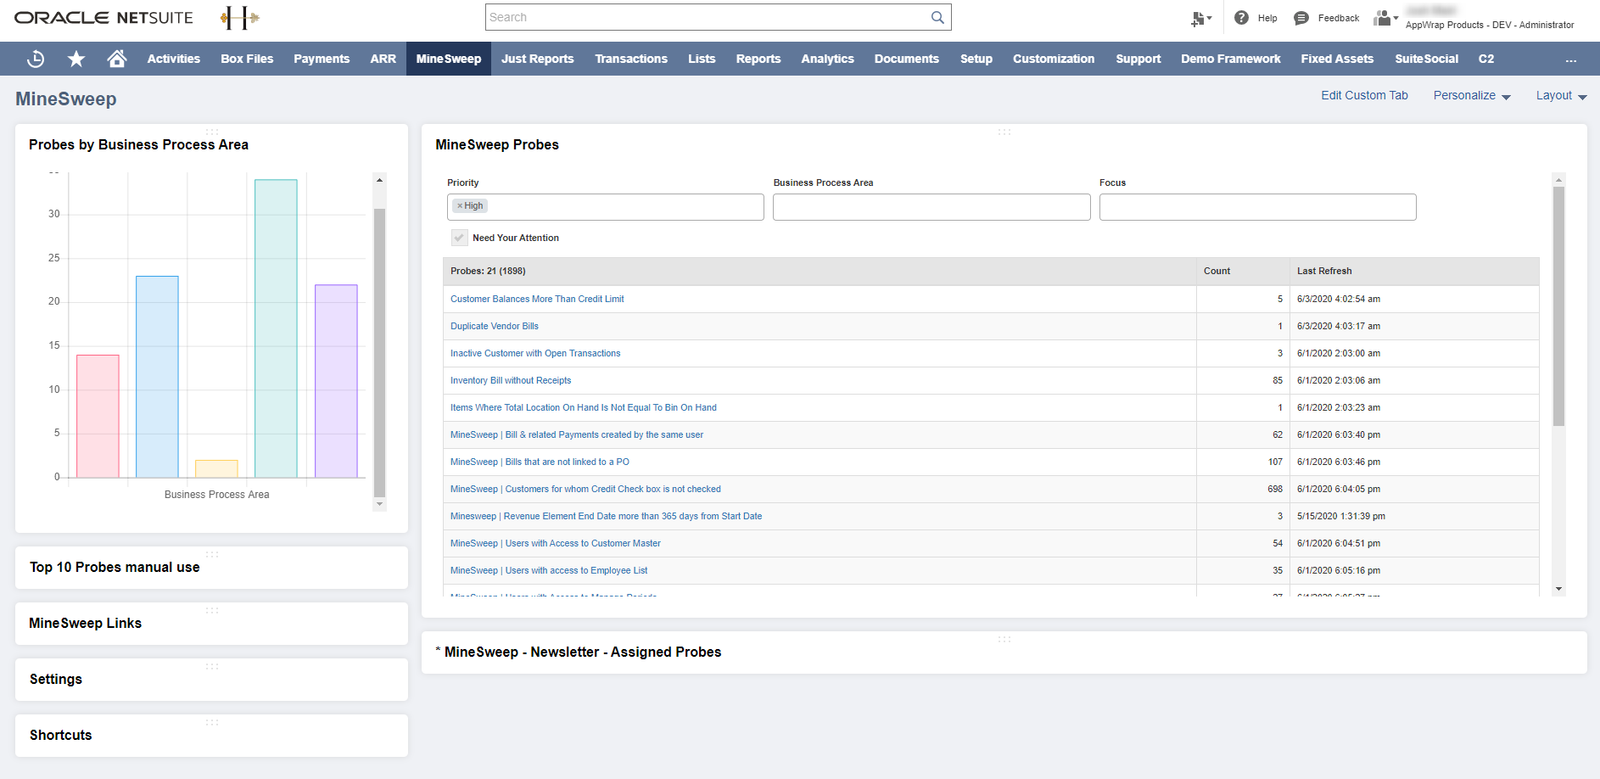Screen dimensions: 1600x779
Task: Open the SuiteSocial menu
Action: pos(1426,59)
